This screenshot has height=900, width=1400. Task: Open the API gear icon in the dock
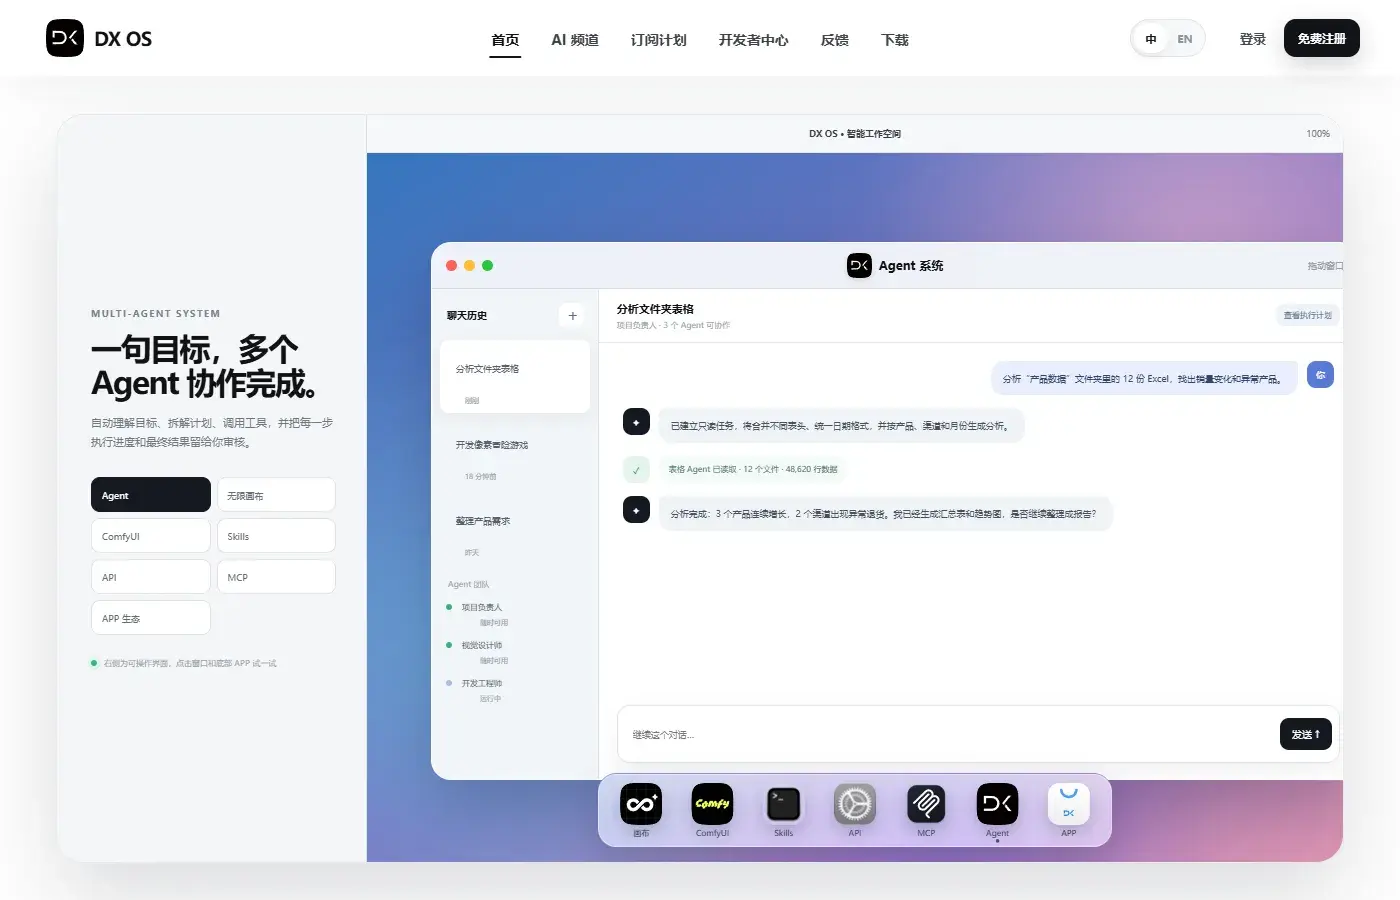pyautogui.click(x=855, y=804)
